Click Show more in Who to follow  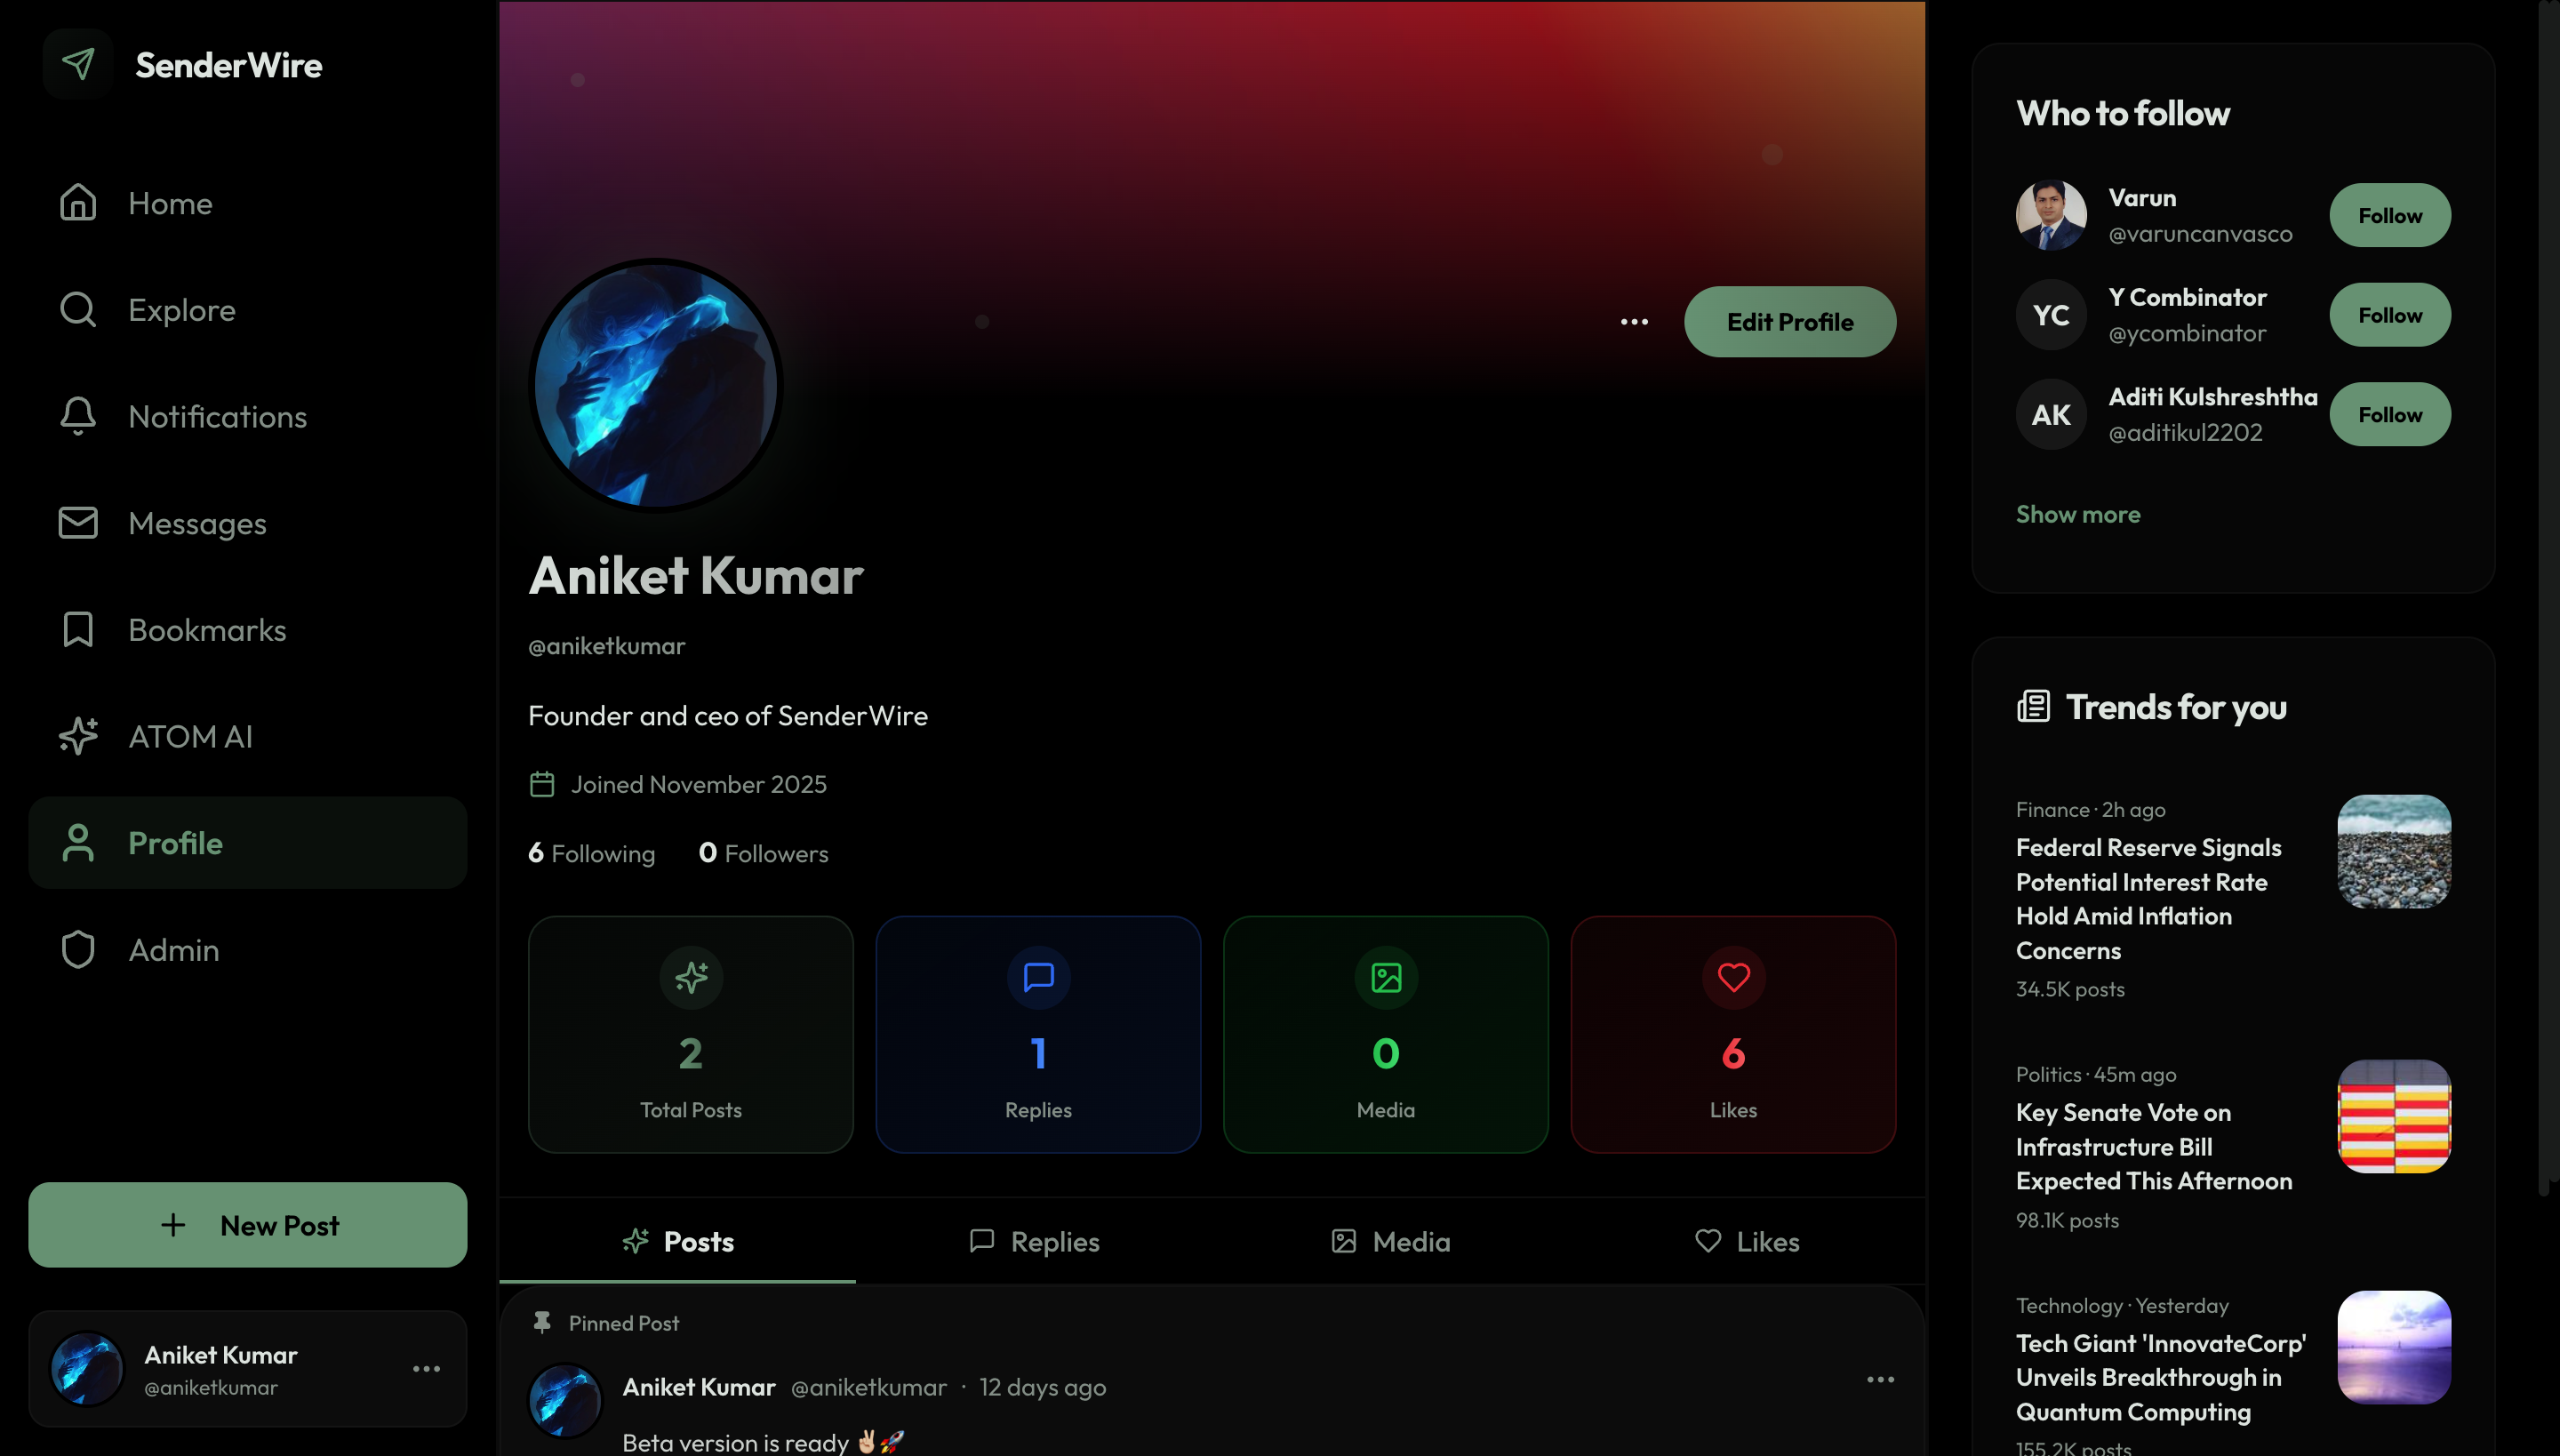2078,514
